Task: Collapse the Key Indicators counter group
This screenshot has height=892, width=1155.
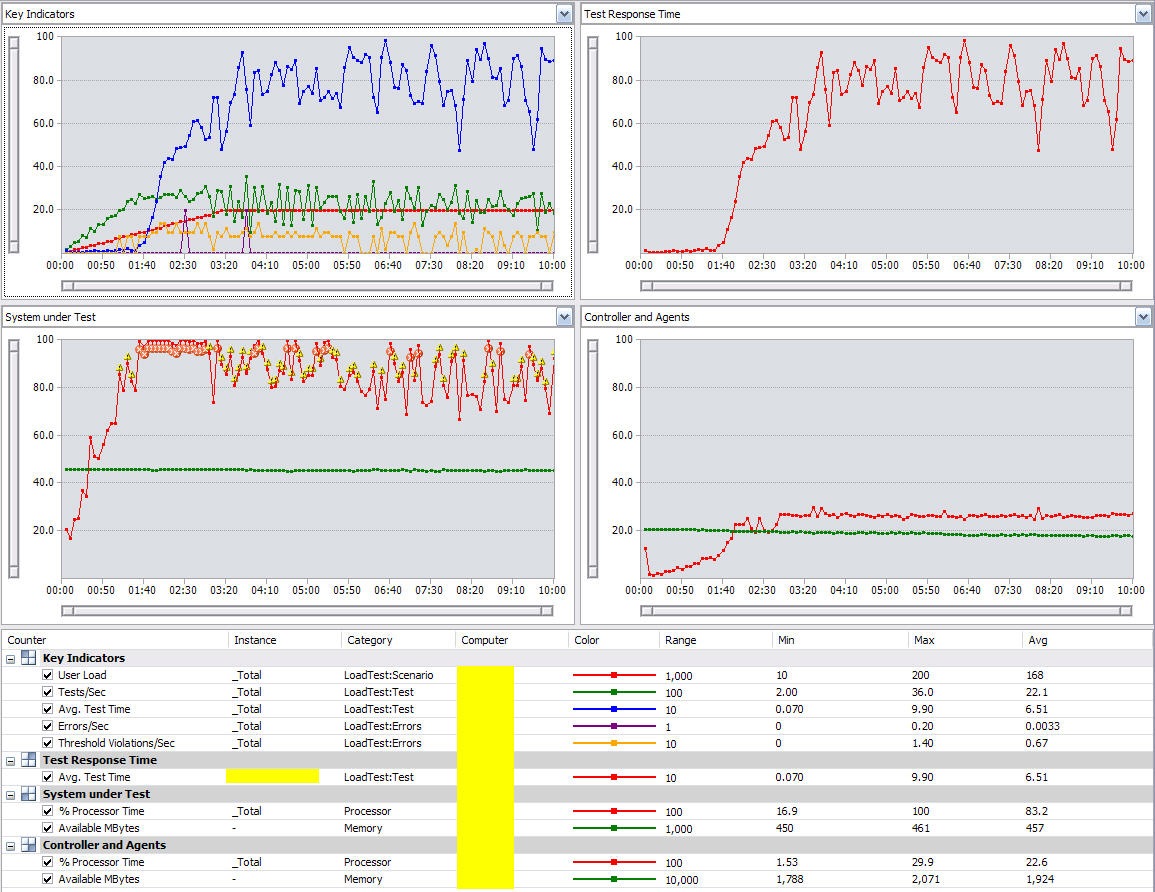Action: click(x=10, y=659)
